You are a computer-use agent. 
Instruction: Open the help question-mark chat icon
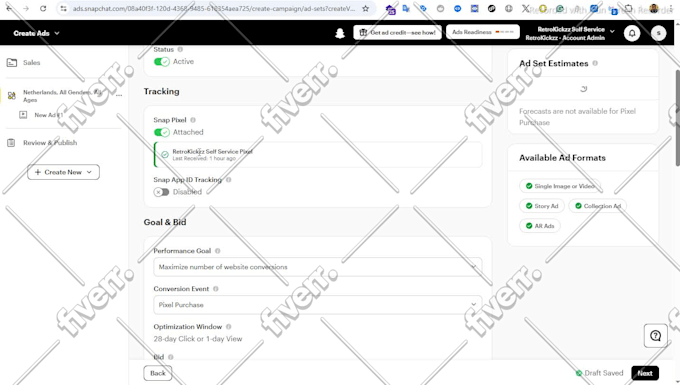click(x=656, y=335)
